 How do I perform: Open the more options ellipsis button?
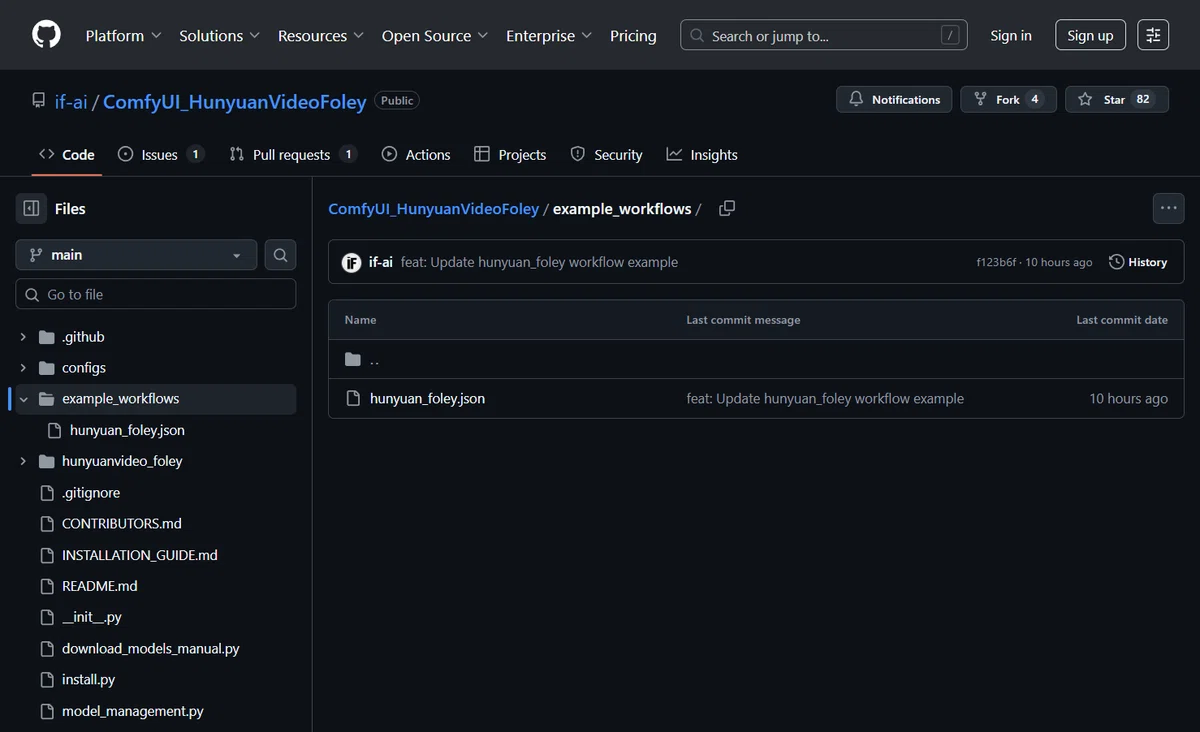click(x=1168, y=208)
